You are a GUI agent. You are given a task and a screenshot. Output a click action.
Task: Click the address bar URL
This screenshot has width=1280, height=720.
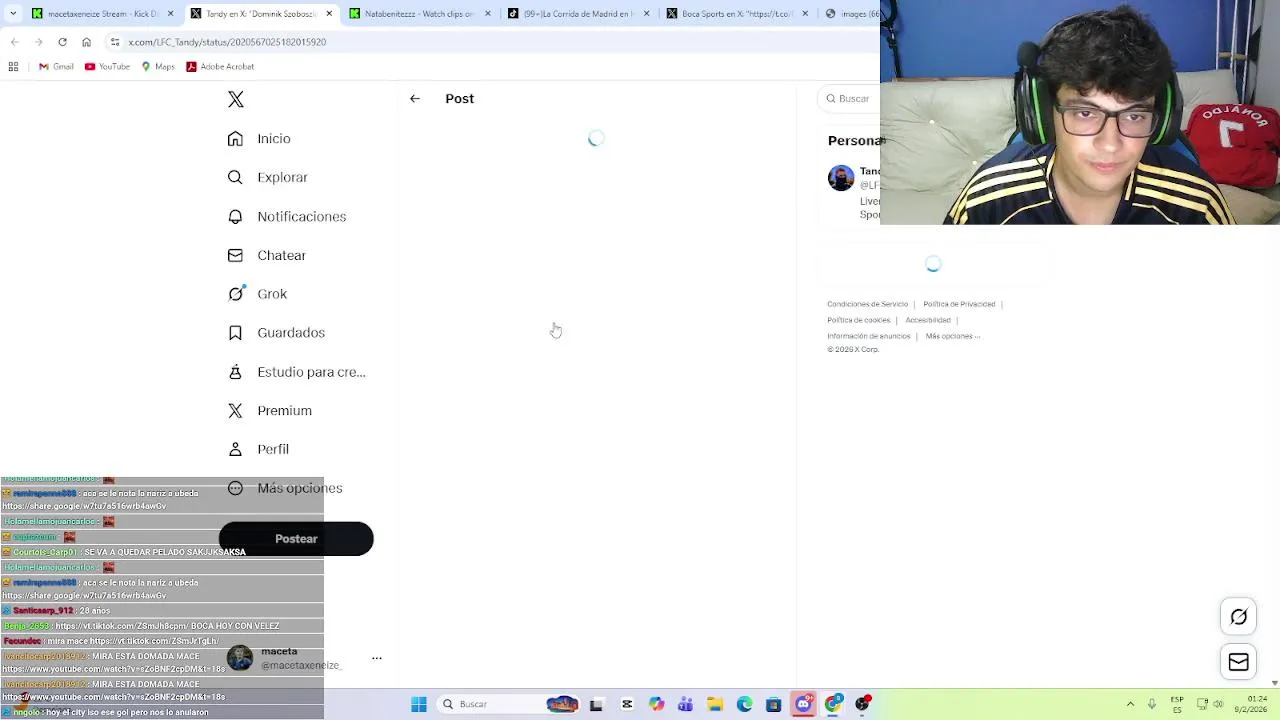tap(227, 42)
